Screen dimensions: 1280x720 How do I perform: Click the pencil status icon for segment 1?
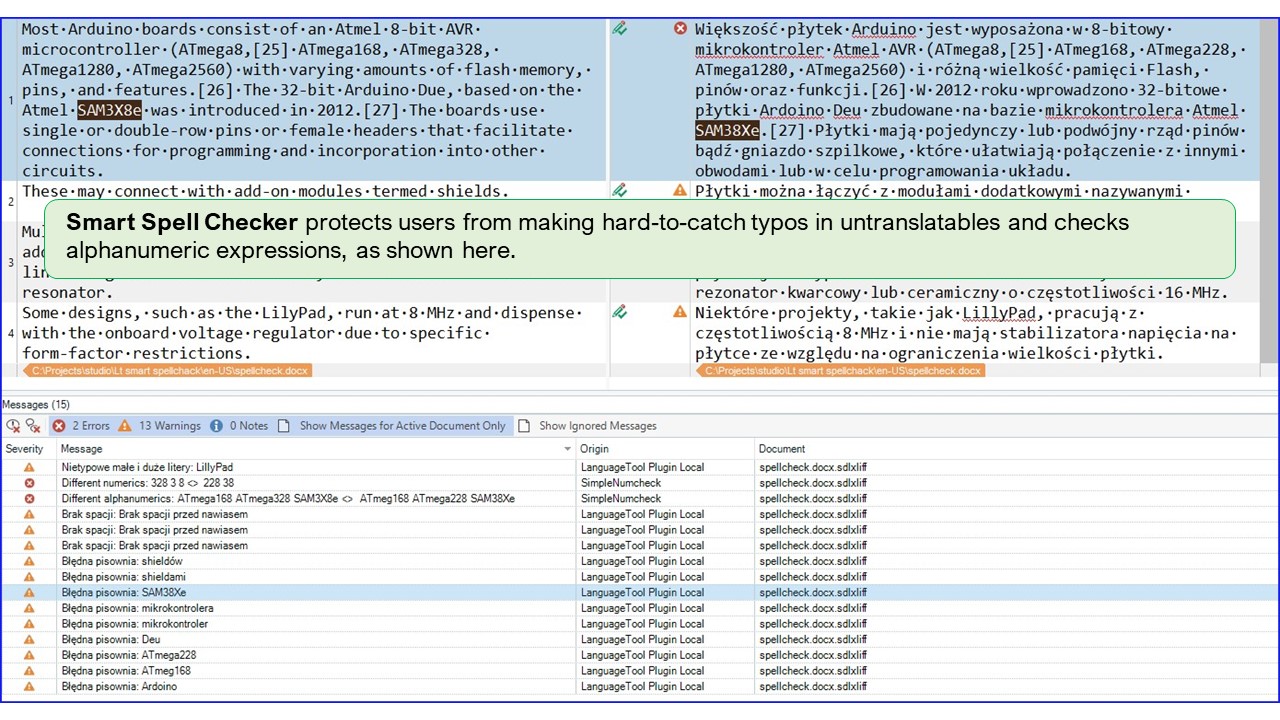620,29
